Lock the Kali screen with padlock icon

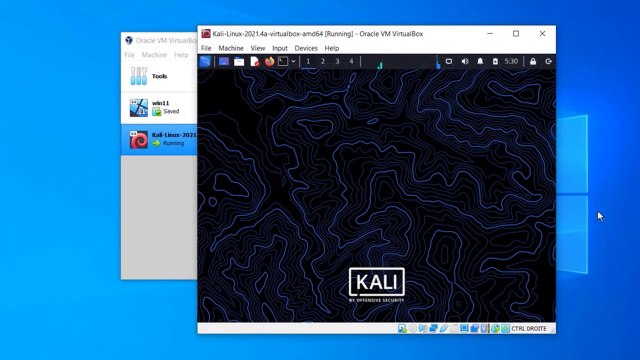533,61
